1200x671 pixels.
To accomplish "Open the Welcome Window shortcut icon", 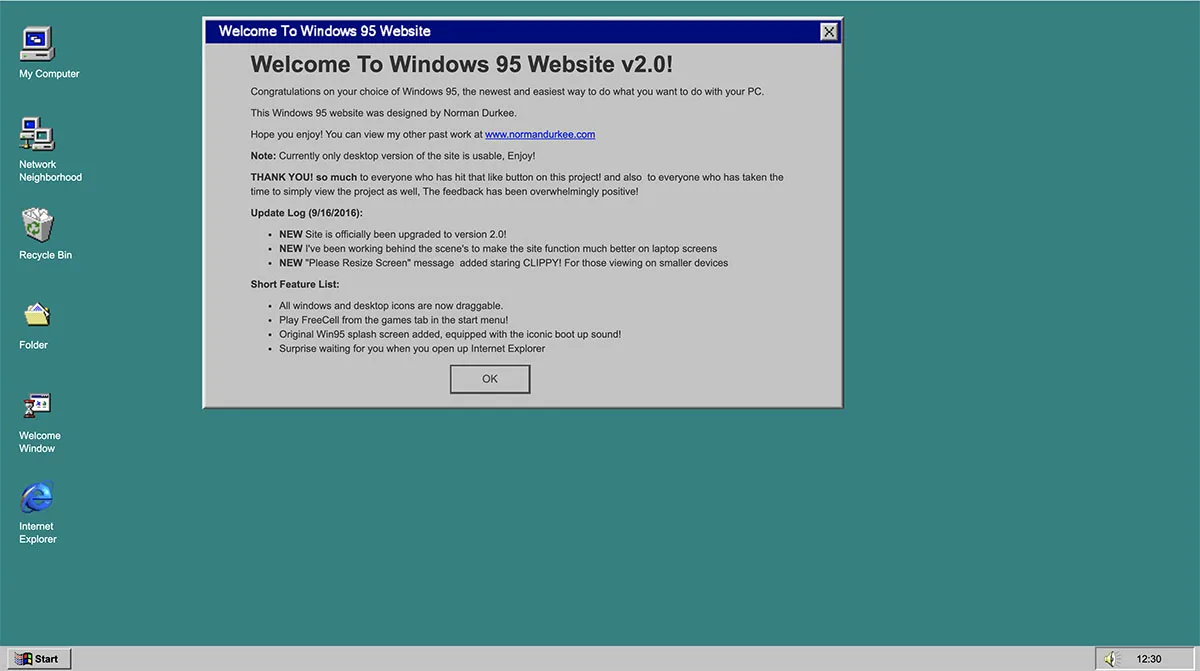I will point(38,406).
